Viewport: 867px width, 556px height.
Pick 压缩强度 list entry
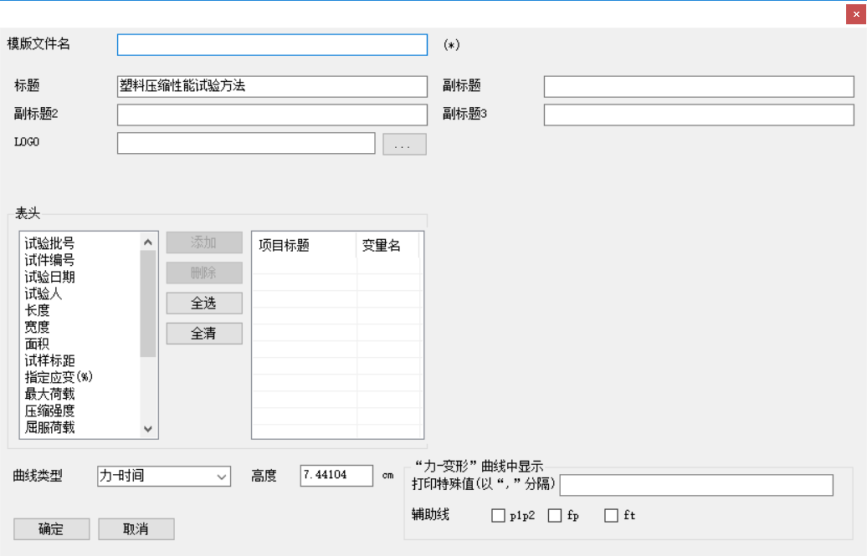pyautogui.click(x=50, y=411)
